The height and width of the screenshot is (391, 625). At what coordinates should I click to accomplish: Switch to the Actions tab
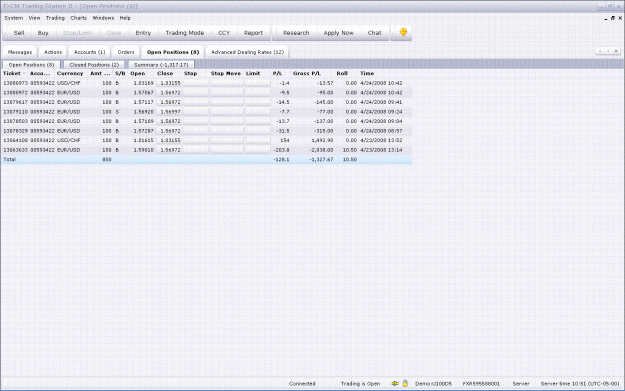53,52
